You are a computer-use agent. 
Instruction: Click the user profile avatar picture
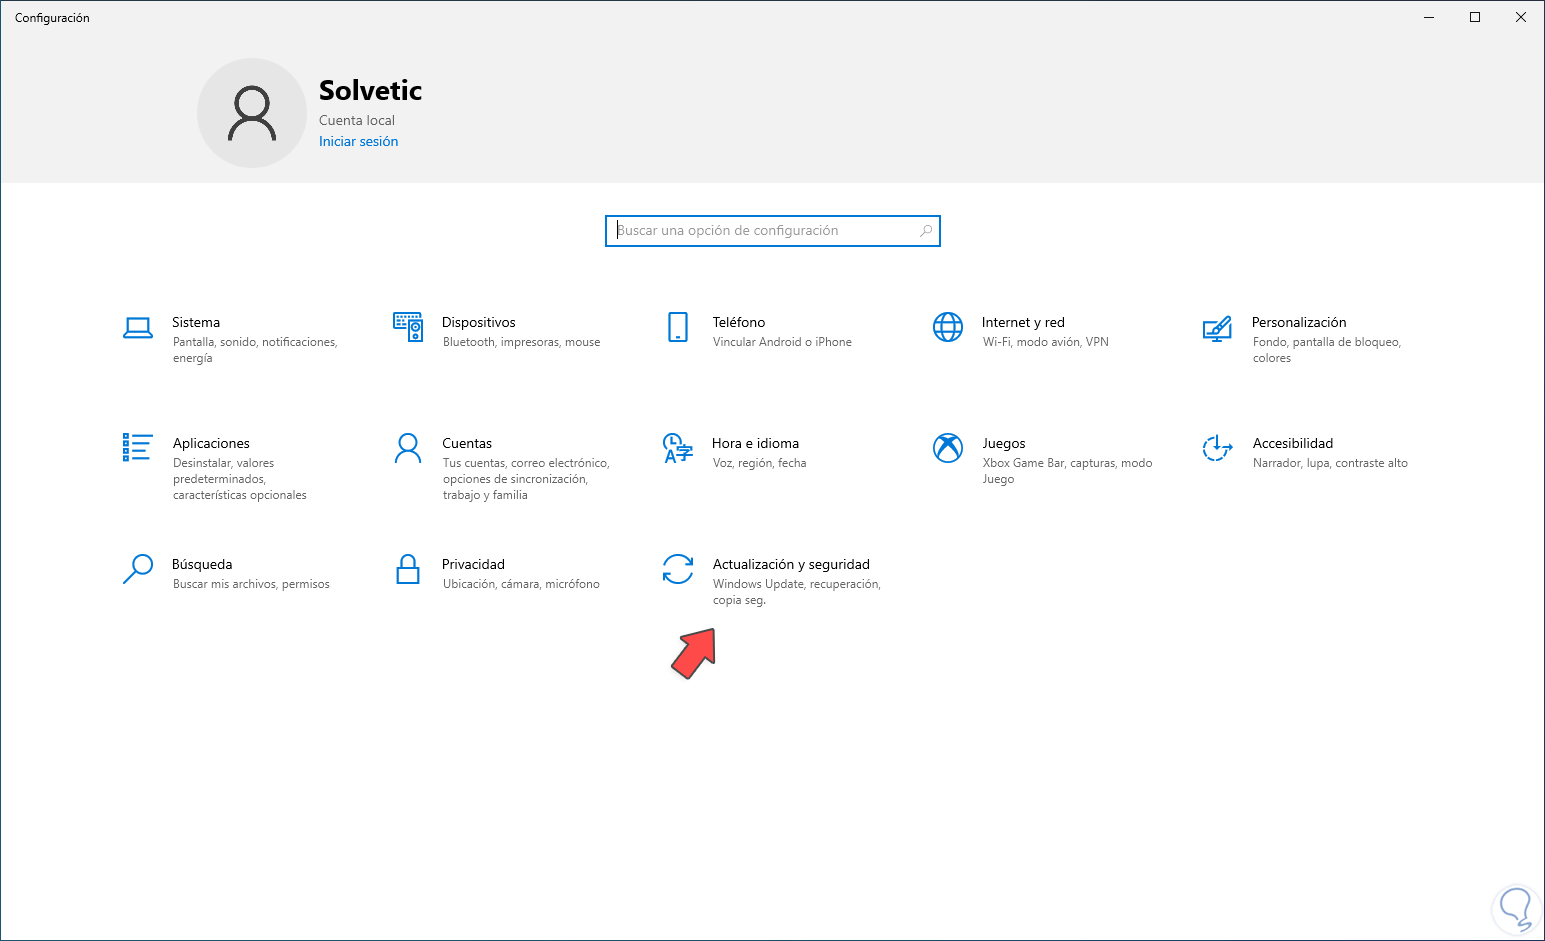(252, 113)
